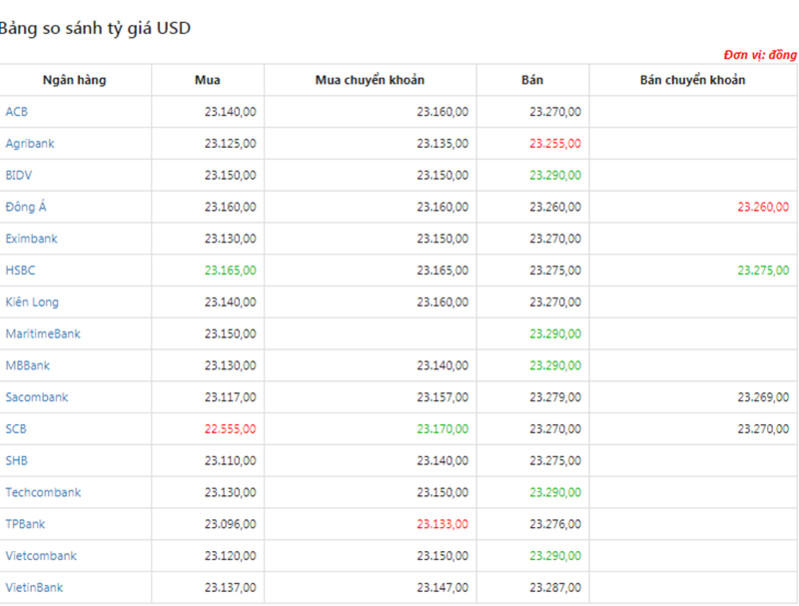Select Vietcombank Mua value 23.120,00

pyautogui.click(x=230, y=556)
